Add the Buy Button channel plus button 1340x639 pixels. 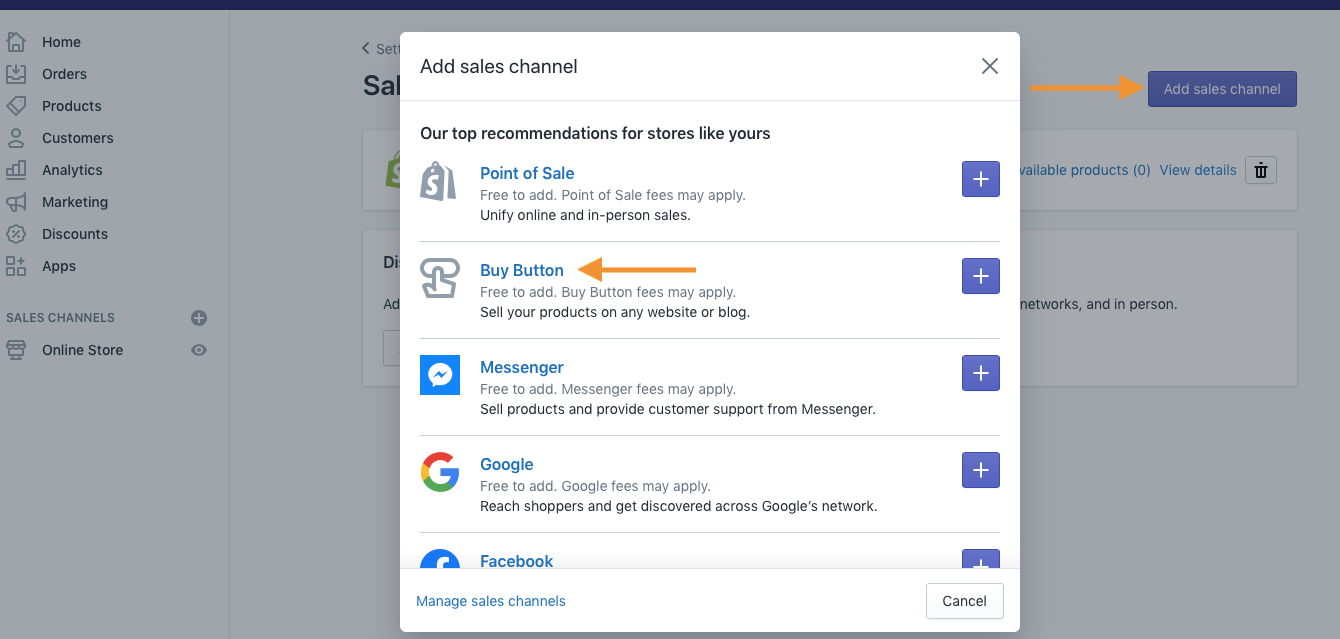tap(980, 276)
